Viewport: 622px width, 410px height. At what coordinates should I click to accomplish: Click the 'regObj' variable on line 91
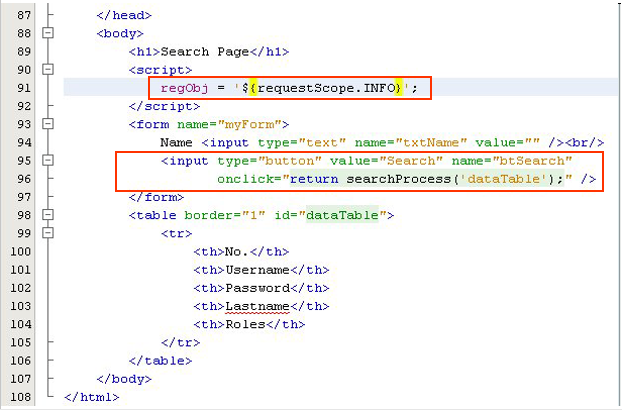(x=184, y=88)
